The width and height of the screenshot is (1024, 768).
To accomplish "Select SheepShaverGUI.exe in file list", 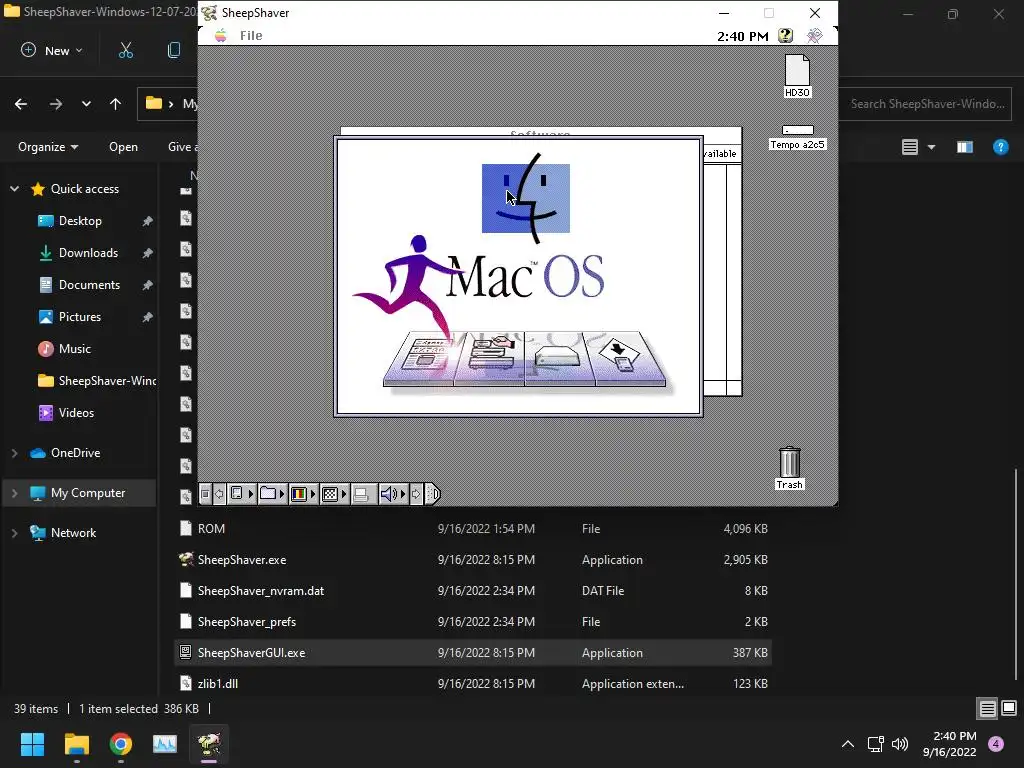I will pyautogui.click(x=473, y=652).
